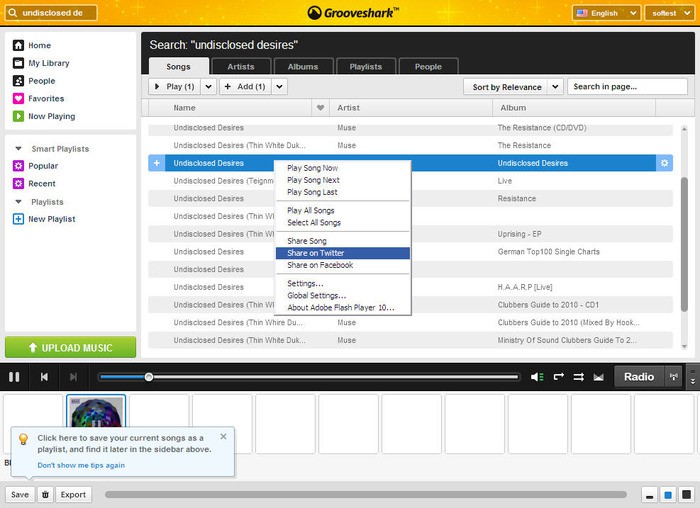
Task: Click the Upload Music button
Action: [x=70, y=348]
